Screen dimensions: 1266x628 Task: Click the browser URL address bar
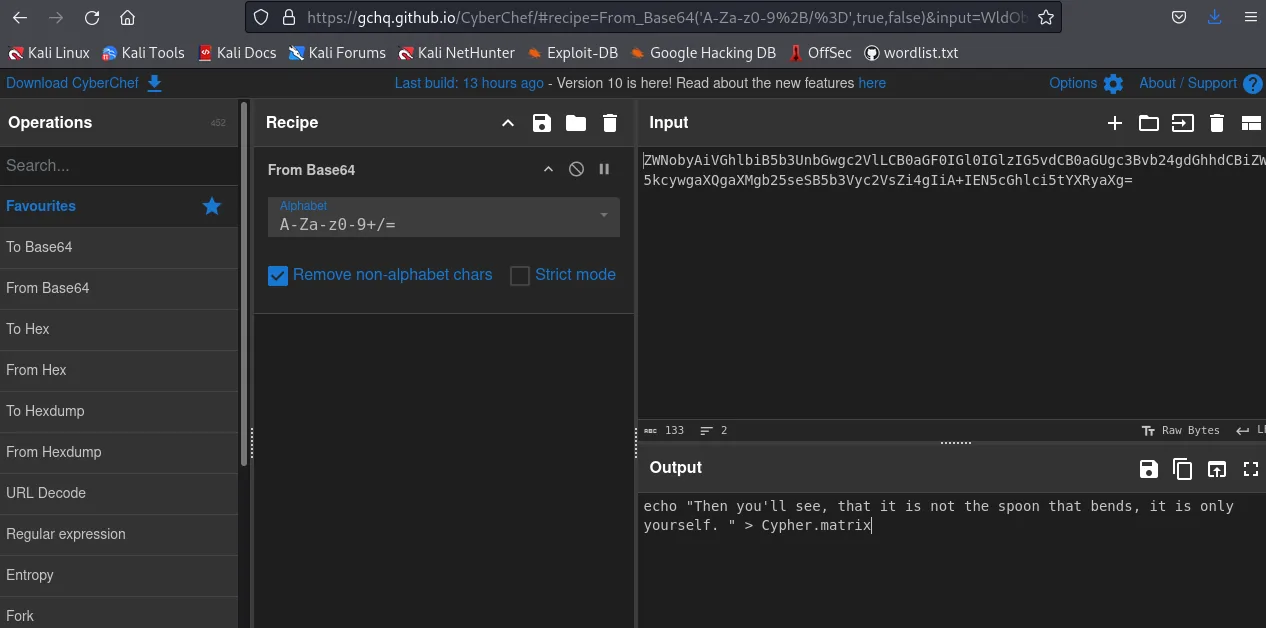(666, 17)
